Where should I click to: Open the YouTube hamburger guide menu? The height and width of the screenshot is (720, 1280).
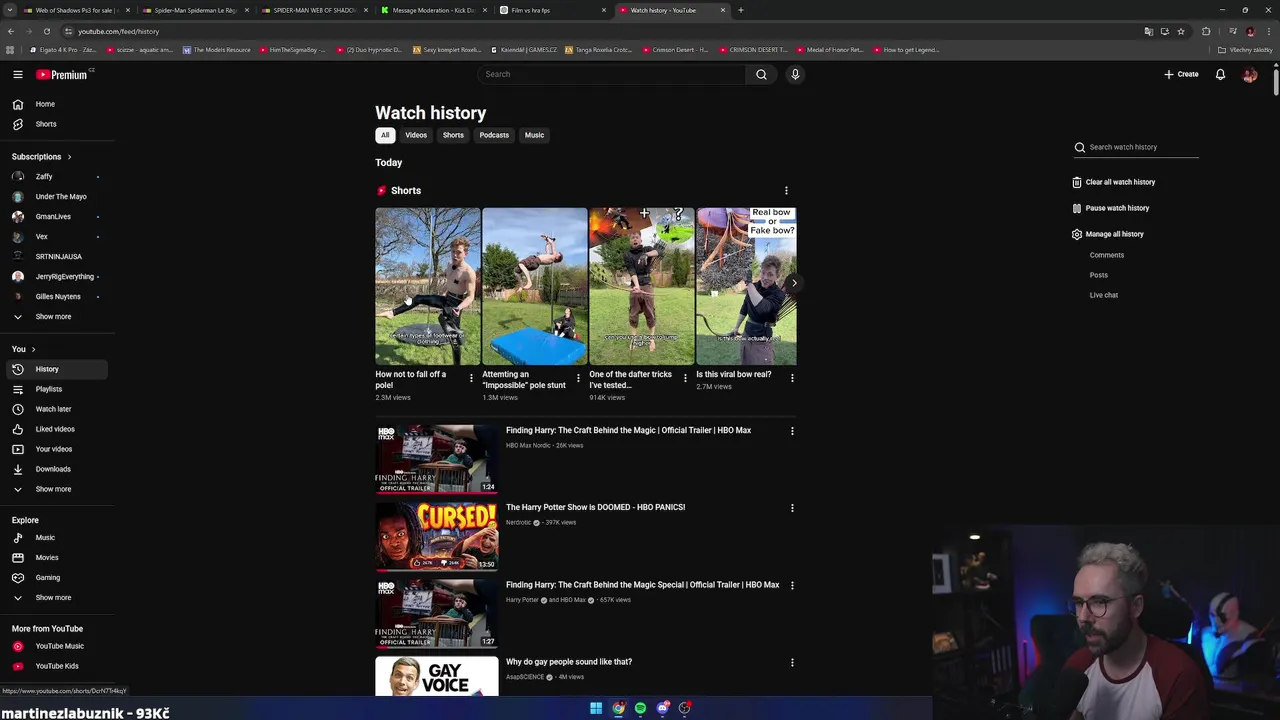pos(18,74)
